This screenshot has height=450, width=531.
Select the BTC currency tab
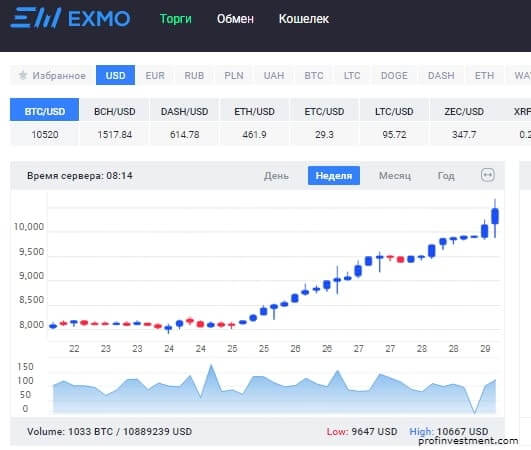(x=314, y=75)
